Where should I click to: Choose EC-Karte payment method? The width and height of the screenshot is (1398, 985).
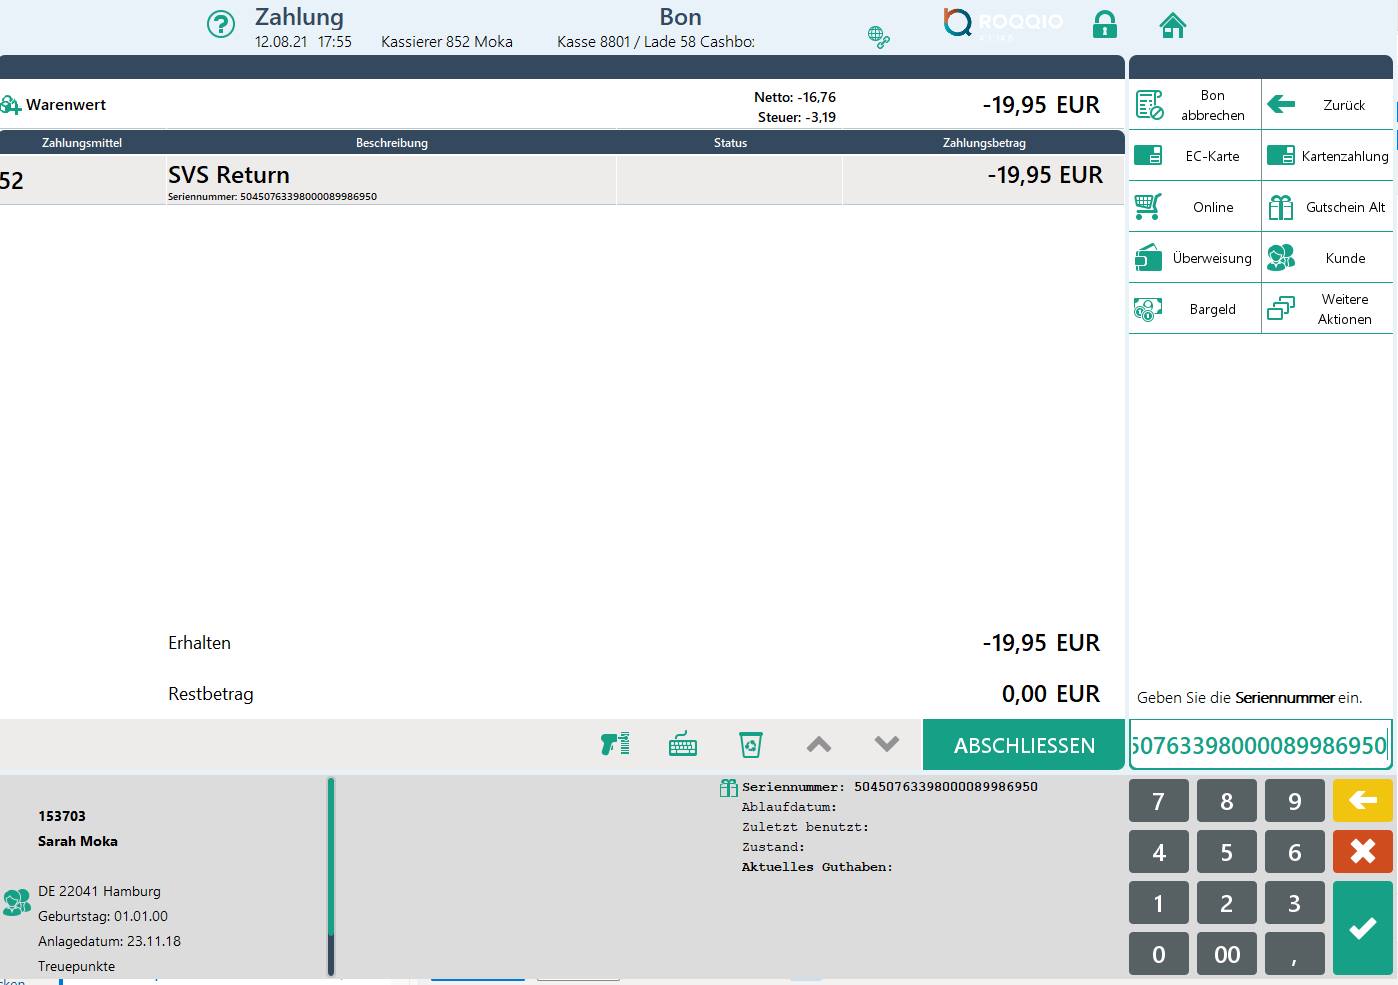coord(1195,156)
